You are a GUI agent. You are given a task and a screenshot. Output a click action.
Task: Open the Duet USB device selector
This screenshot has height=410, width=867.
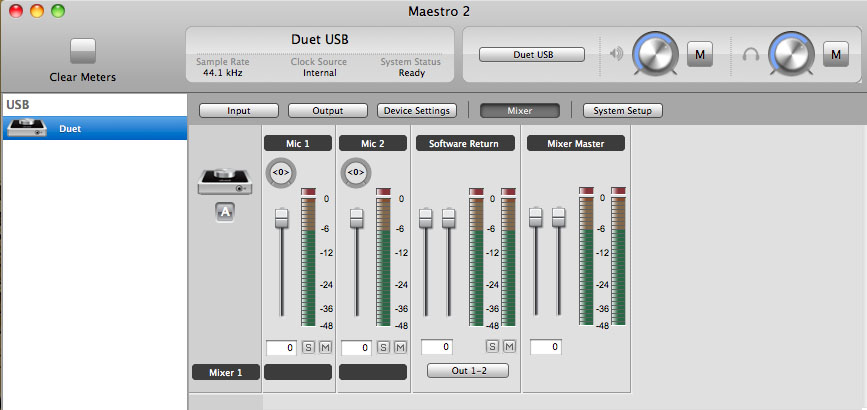point(530,55)
